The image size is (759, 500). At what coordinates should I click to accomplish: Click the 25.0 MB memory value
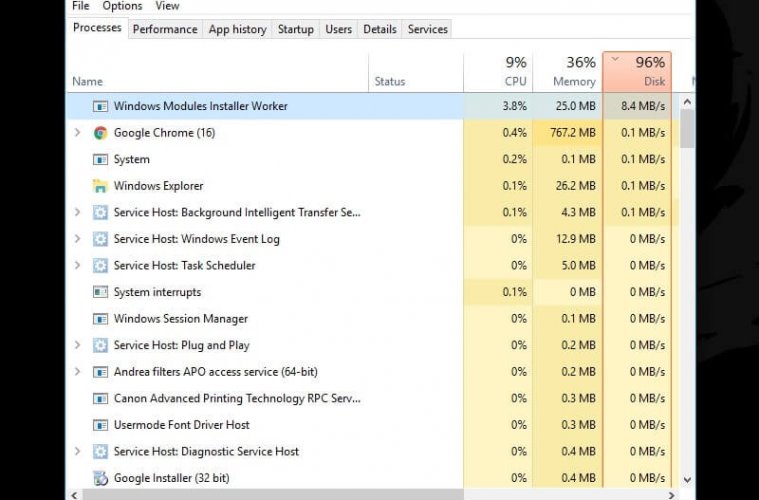click(x=576, y=106)
